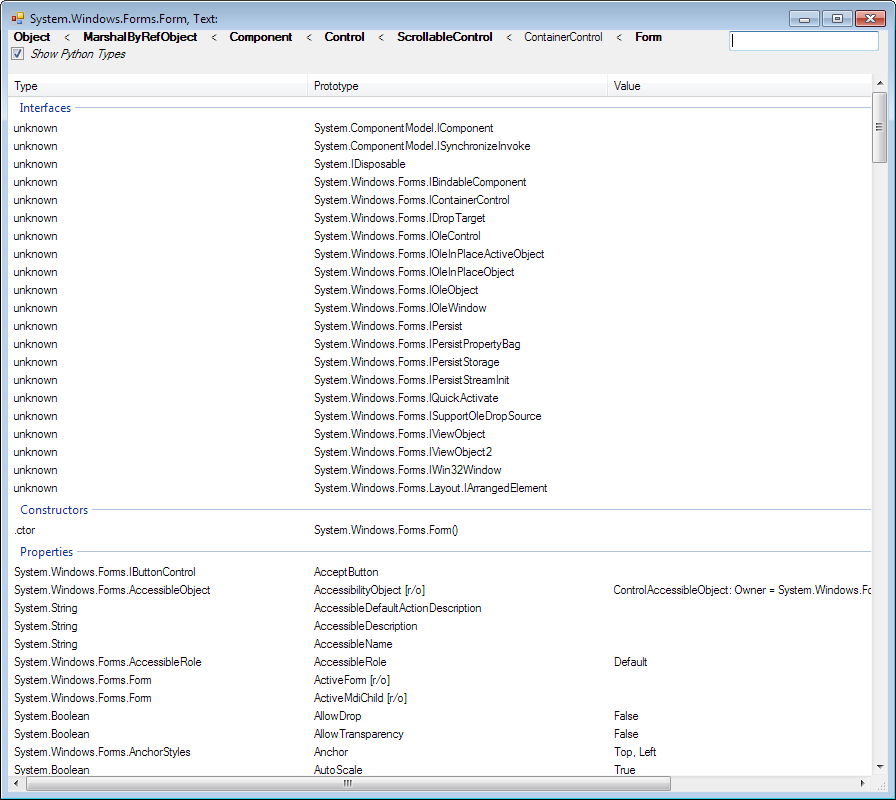The image size is (896, 800).
Task: Collapse the Interfaces group header
Action: (x=46, y=108)
